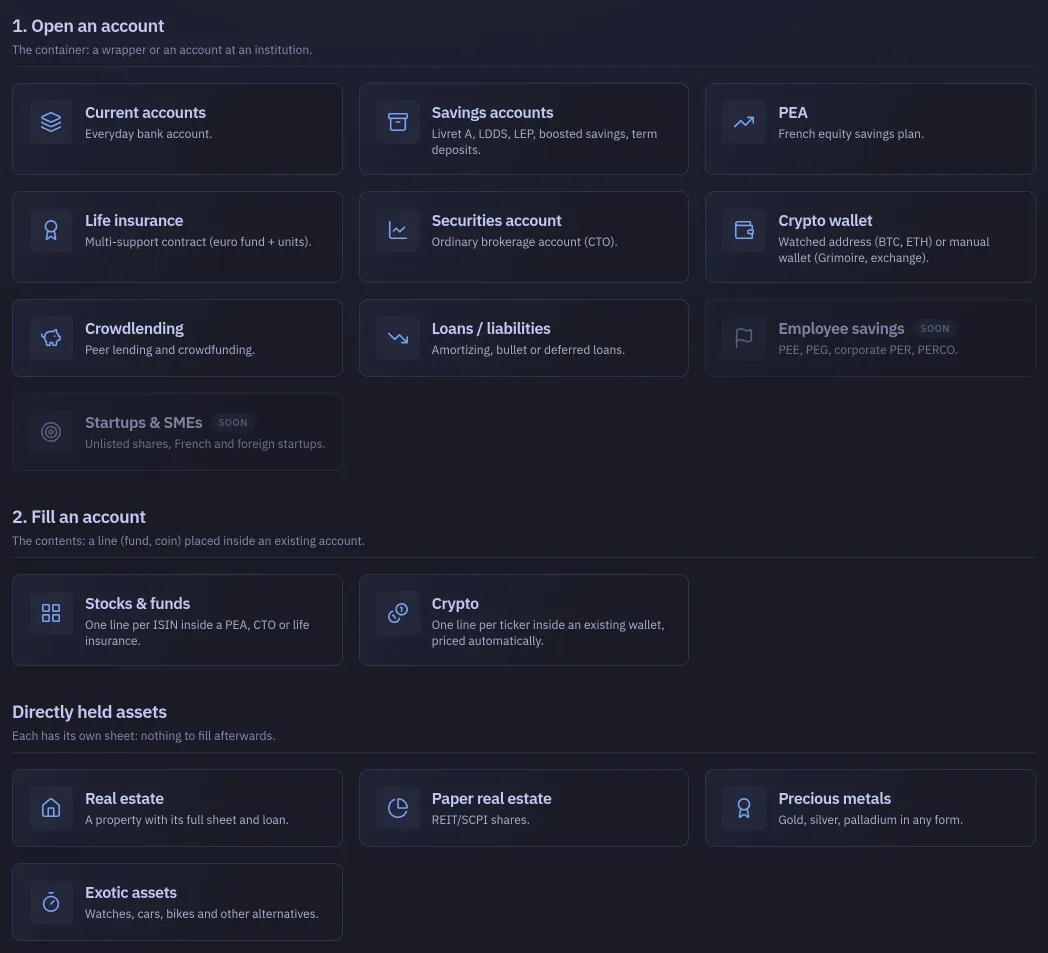Click the archive box icon on Savings accounts
The width and height of the screenshot is (1048, 953).
(x=398, y=122)
